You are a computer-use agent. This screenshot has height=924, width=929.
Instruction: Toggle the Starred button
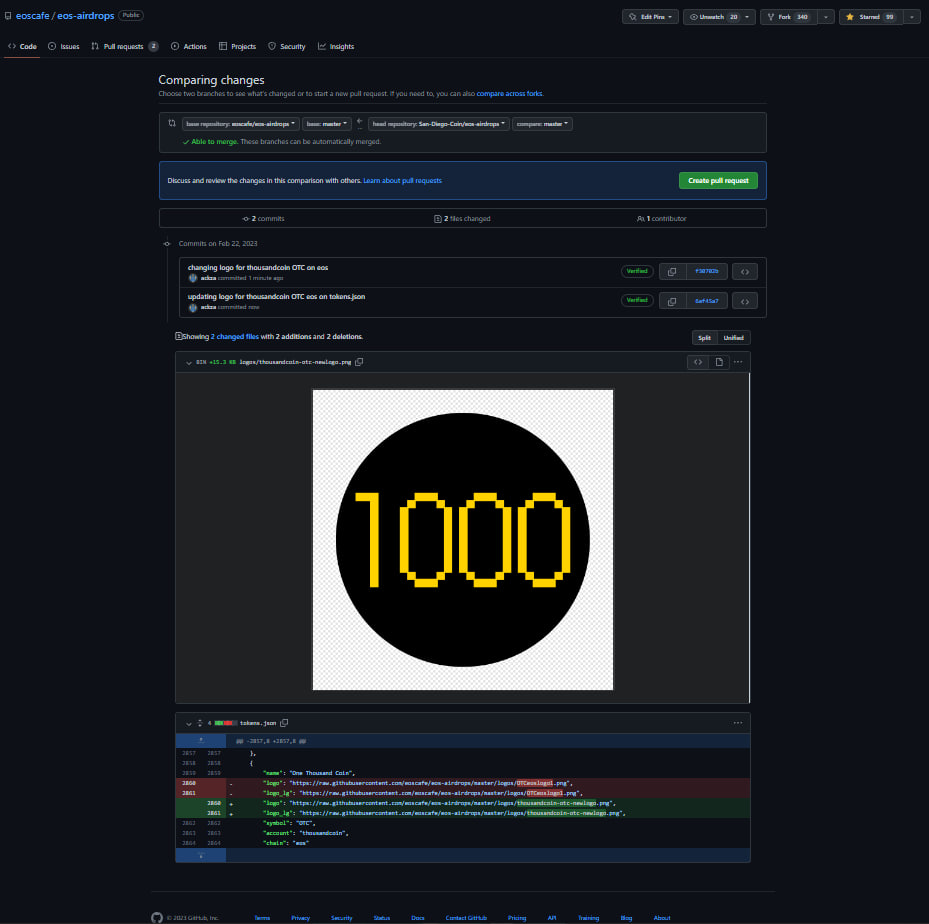pos(870,17)
